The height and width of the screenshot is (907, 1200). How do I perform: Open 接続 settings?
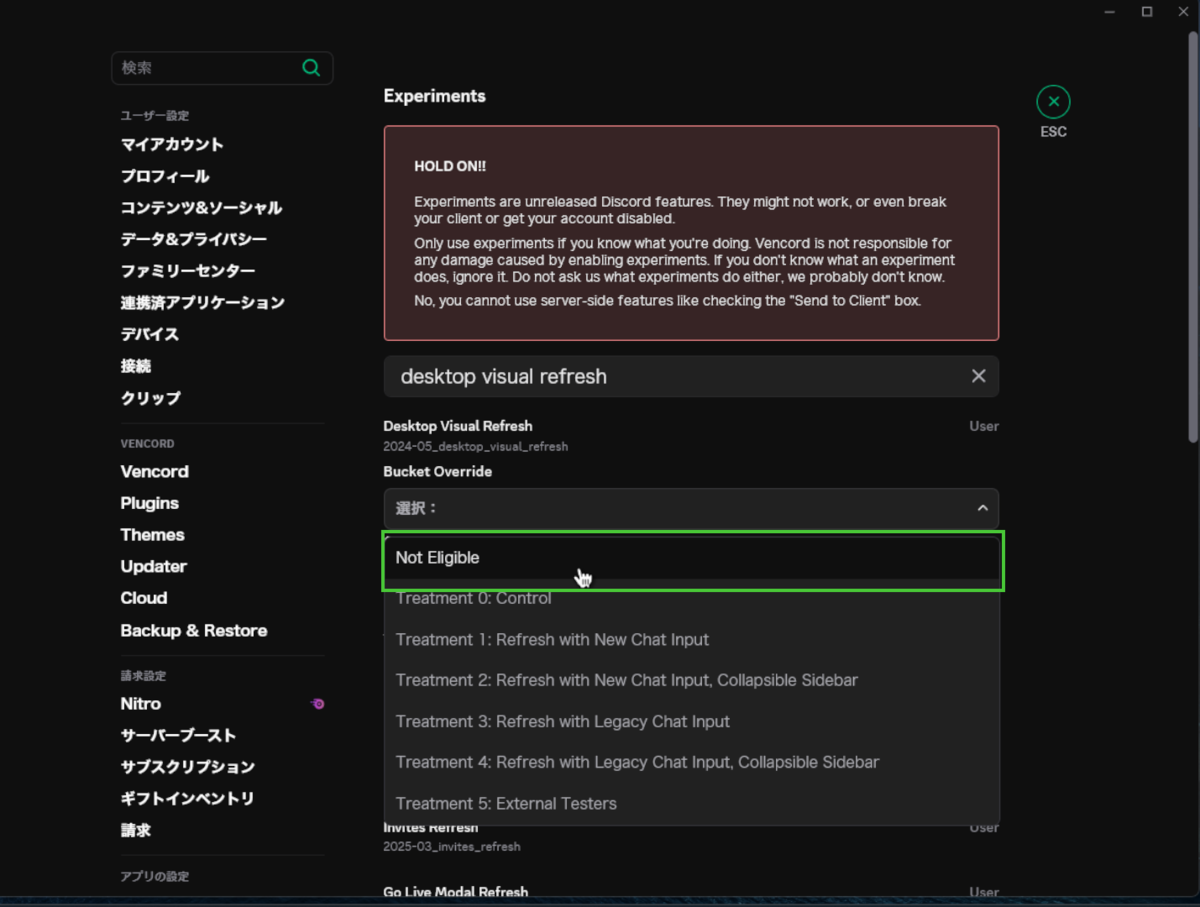tap(136, 366)
